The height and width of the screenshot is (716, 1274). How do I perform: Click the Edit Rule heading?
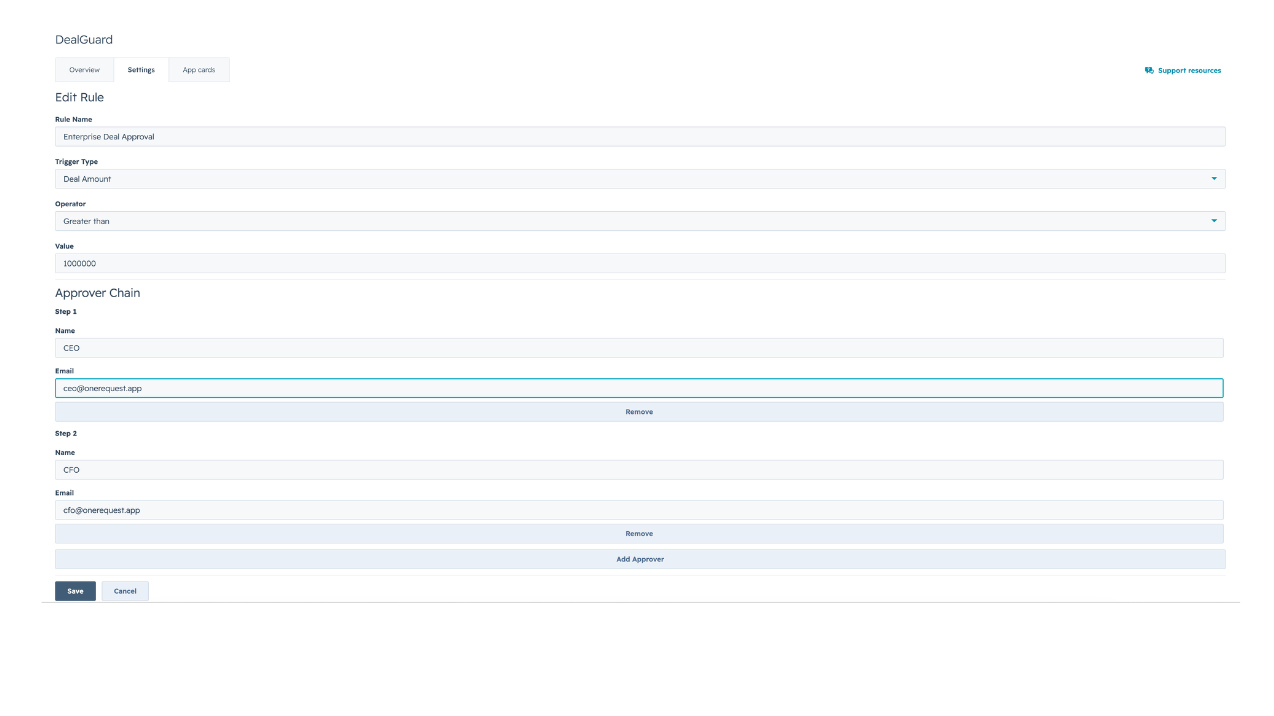coord(79,98)
